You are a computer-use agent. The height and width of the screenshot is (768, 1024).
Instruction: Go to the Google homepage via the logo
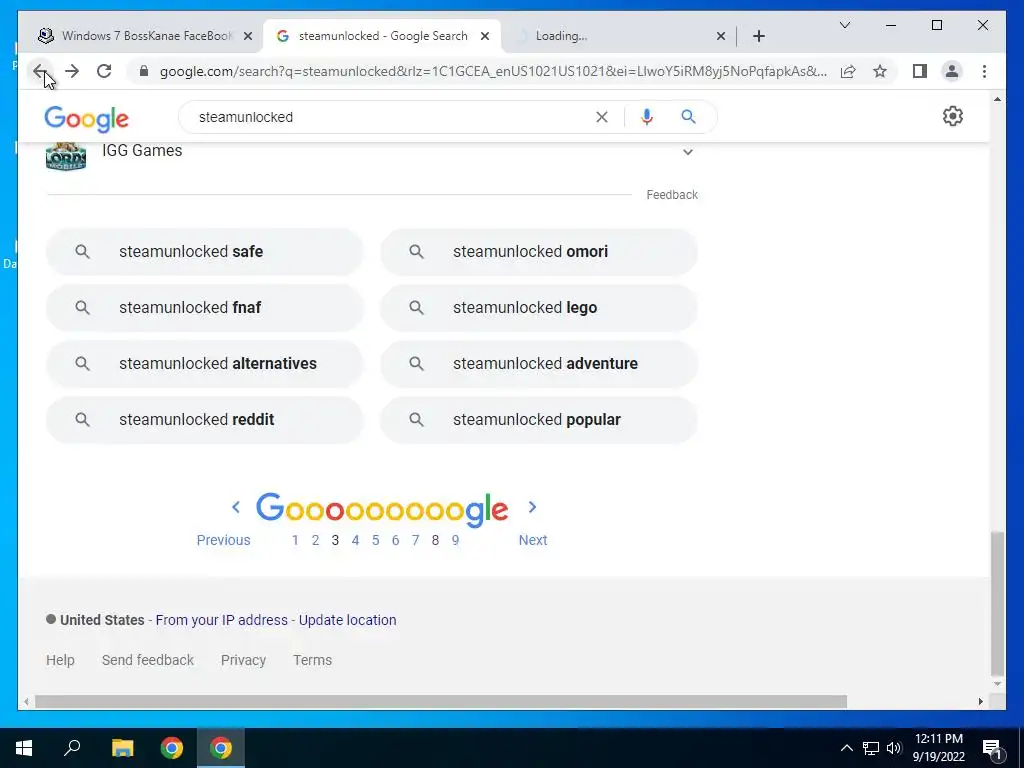tap(86, 119)
